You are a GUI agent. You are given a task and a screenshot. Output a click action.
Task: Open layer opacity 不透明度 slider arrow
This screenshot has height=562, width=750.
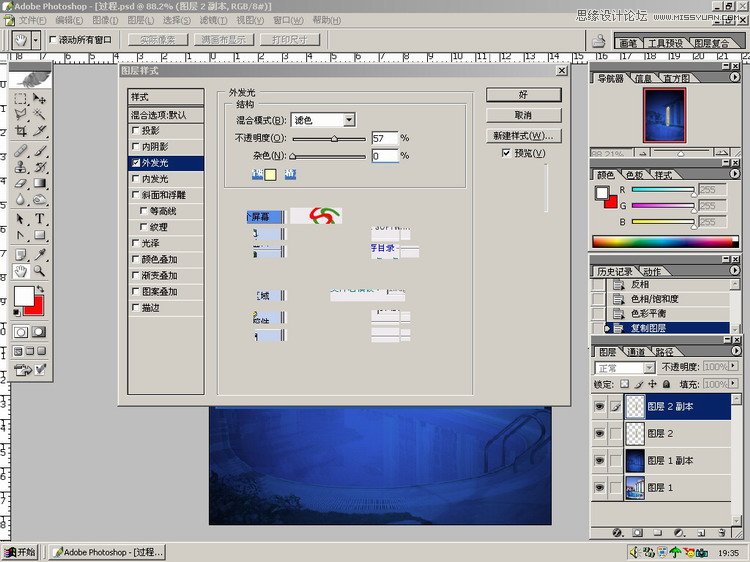tap(733, 366)
